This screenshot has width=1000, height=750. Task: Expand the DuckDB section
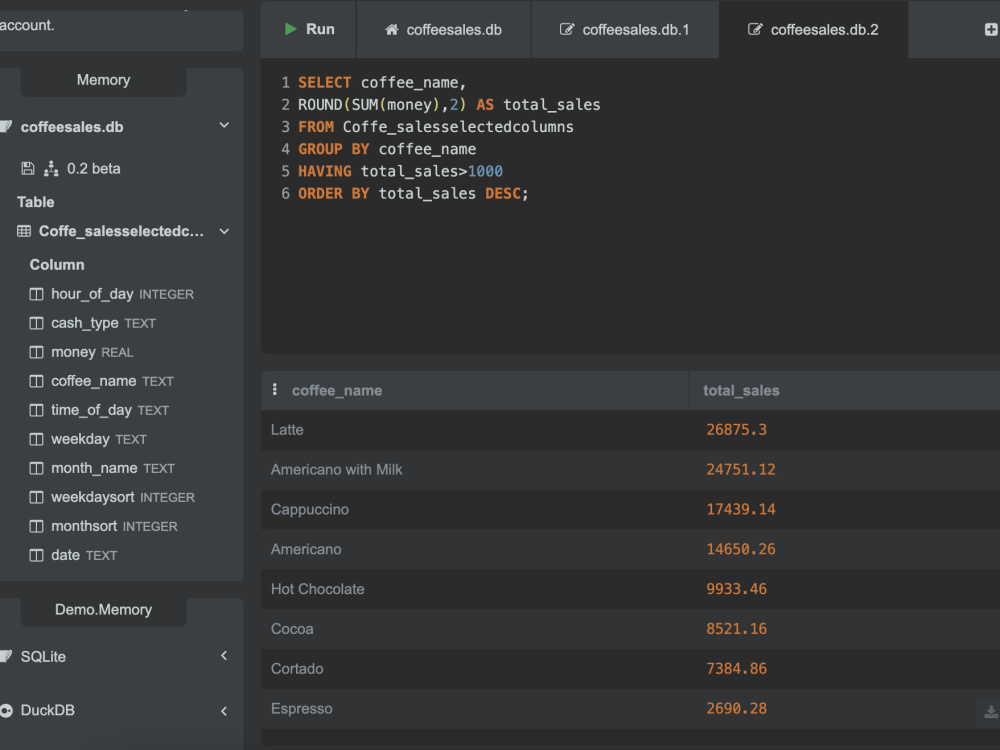[224, 710]
